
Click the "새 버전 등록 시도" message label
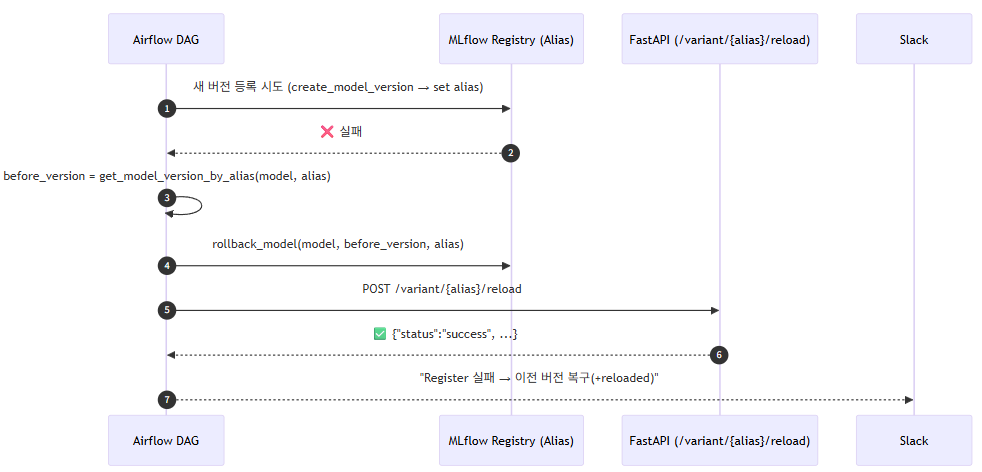(338, 87)
